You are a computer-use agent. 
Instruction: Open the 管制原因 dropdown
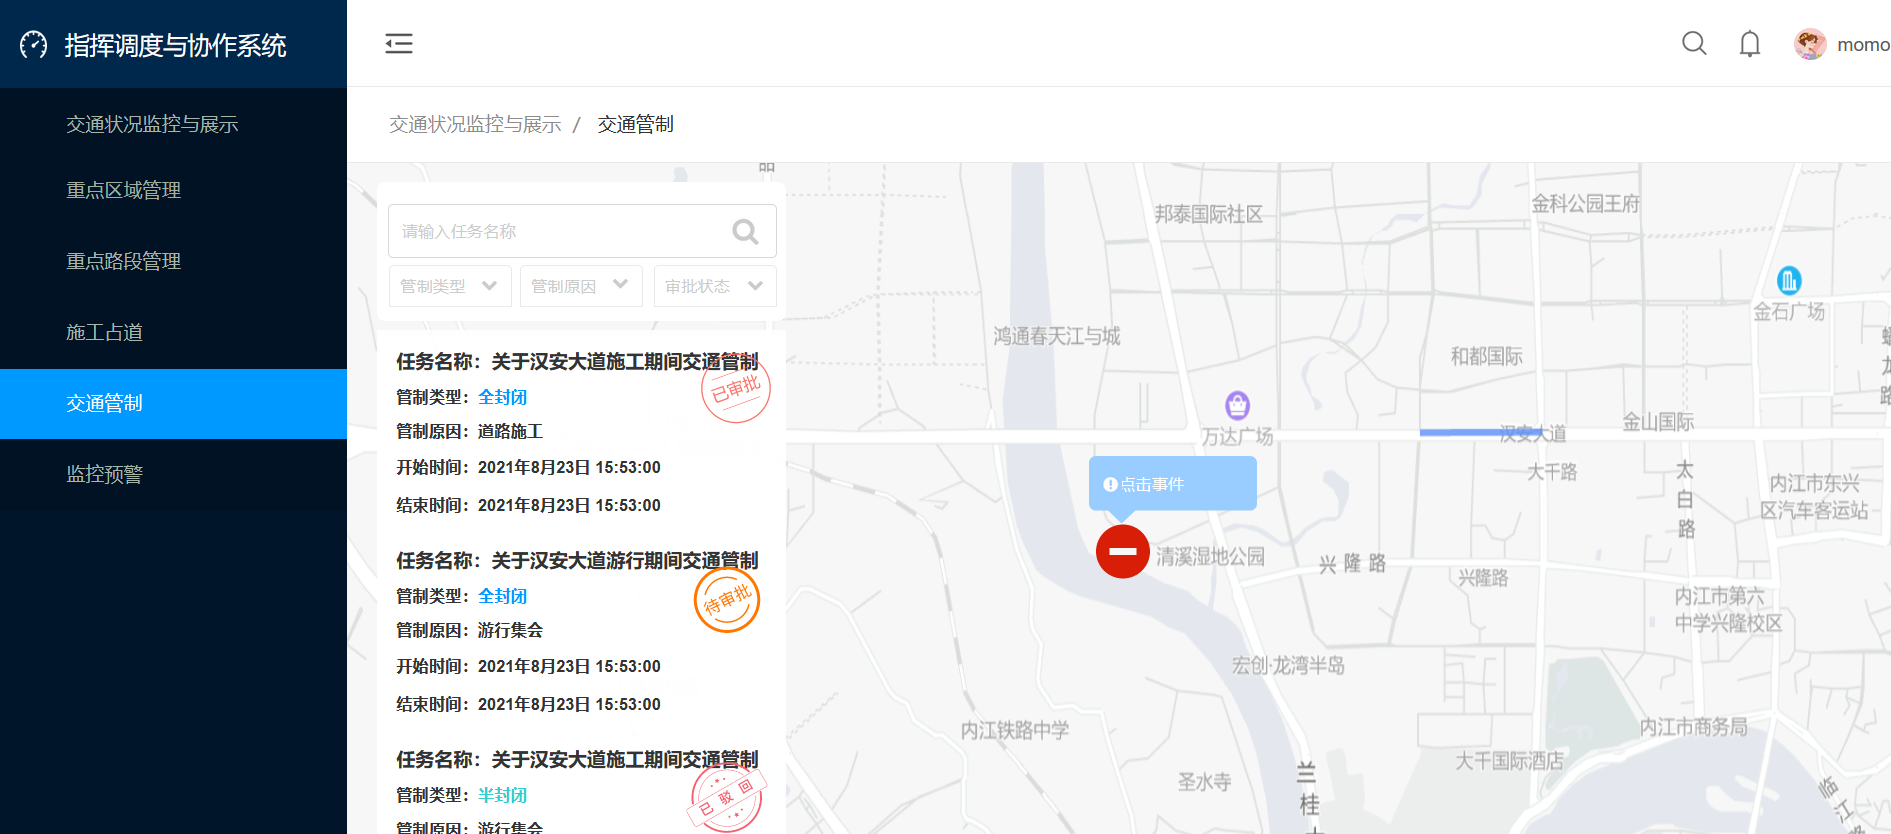click(581, 286)
